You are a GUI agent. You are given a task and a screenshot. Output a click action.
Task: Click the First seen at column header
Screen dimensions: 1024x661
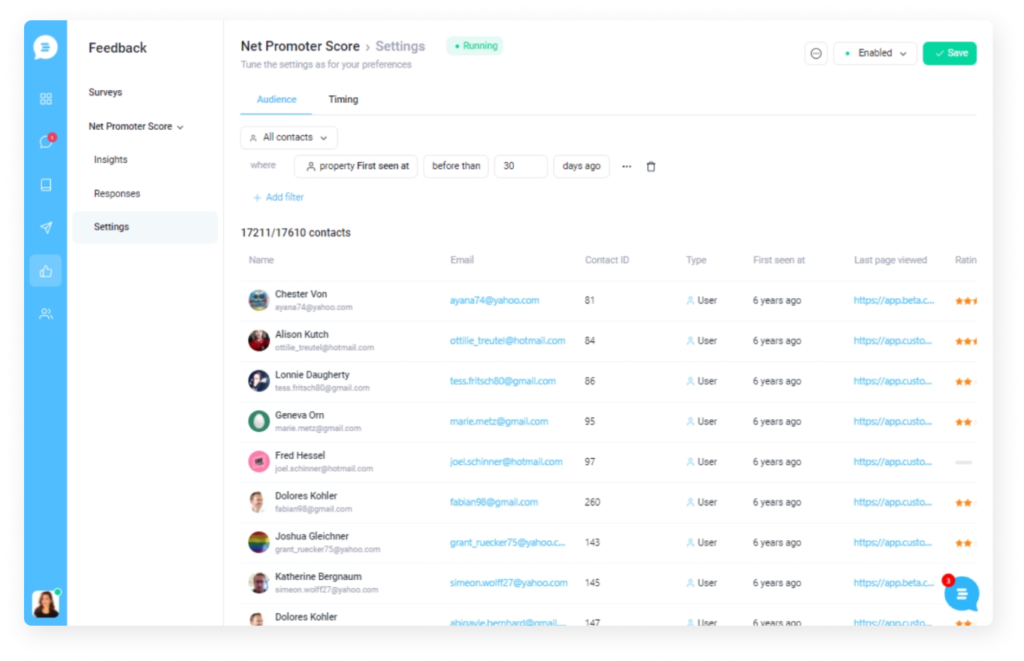point(778,260)
